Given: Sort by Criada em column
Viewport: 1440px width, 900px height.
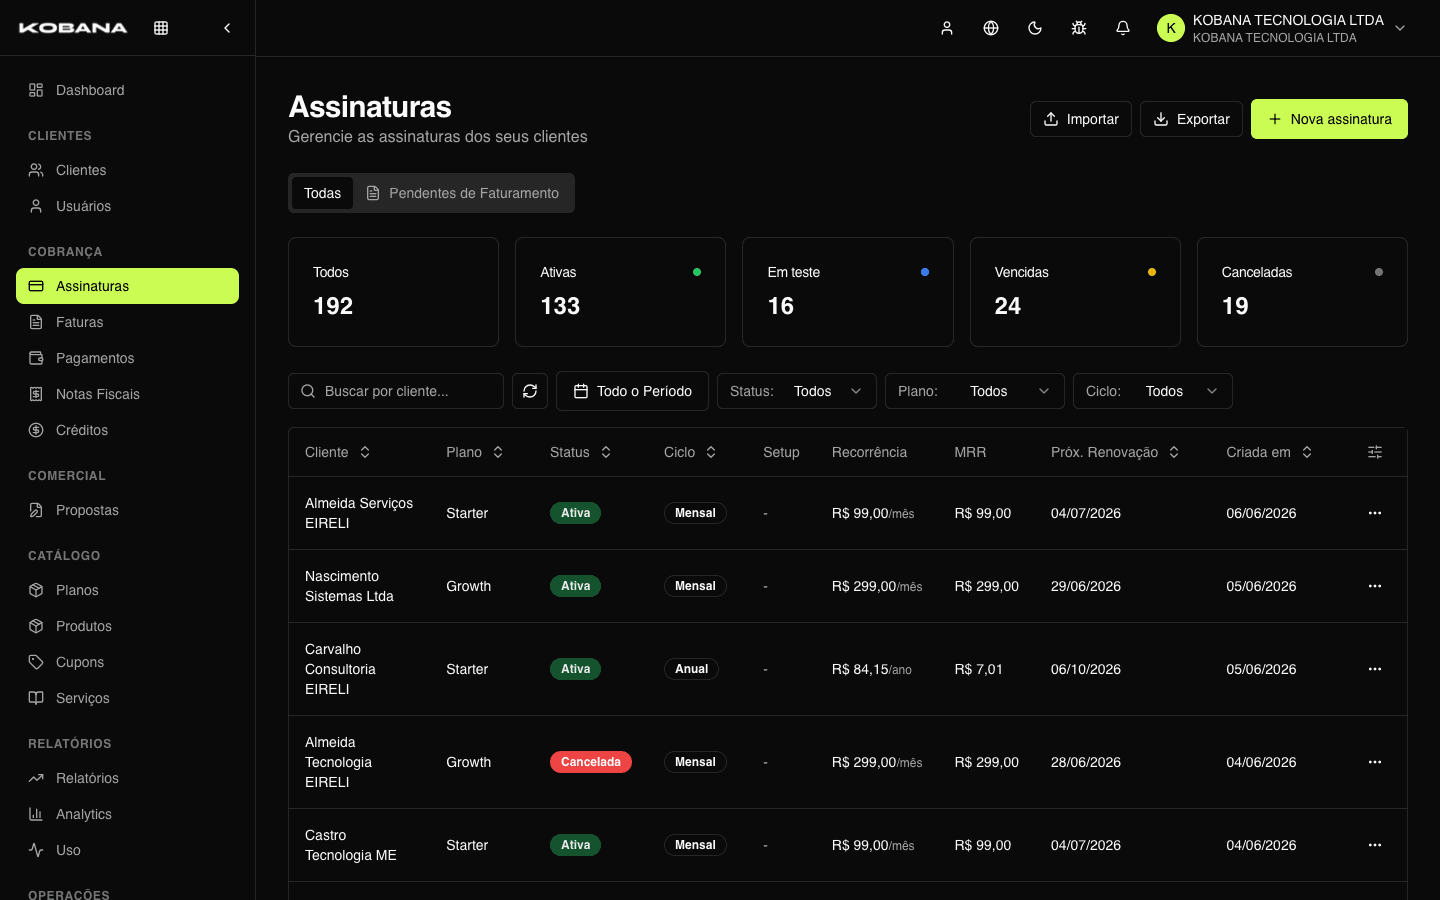Looking at the screenshot, I should click(x=1270, y=452).
